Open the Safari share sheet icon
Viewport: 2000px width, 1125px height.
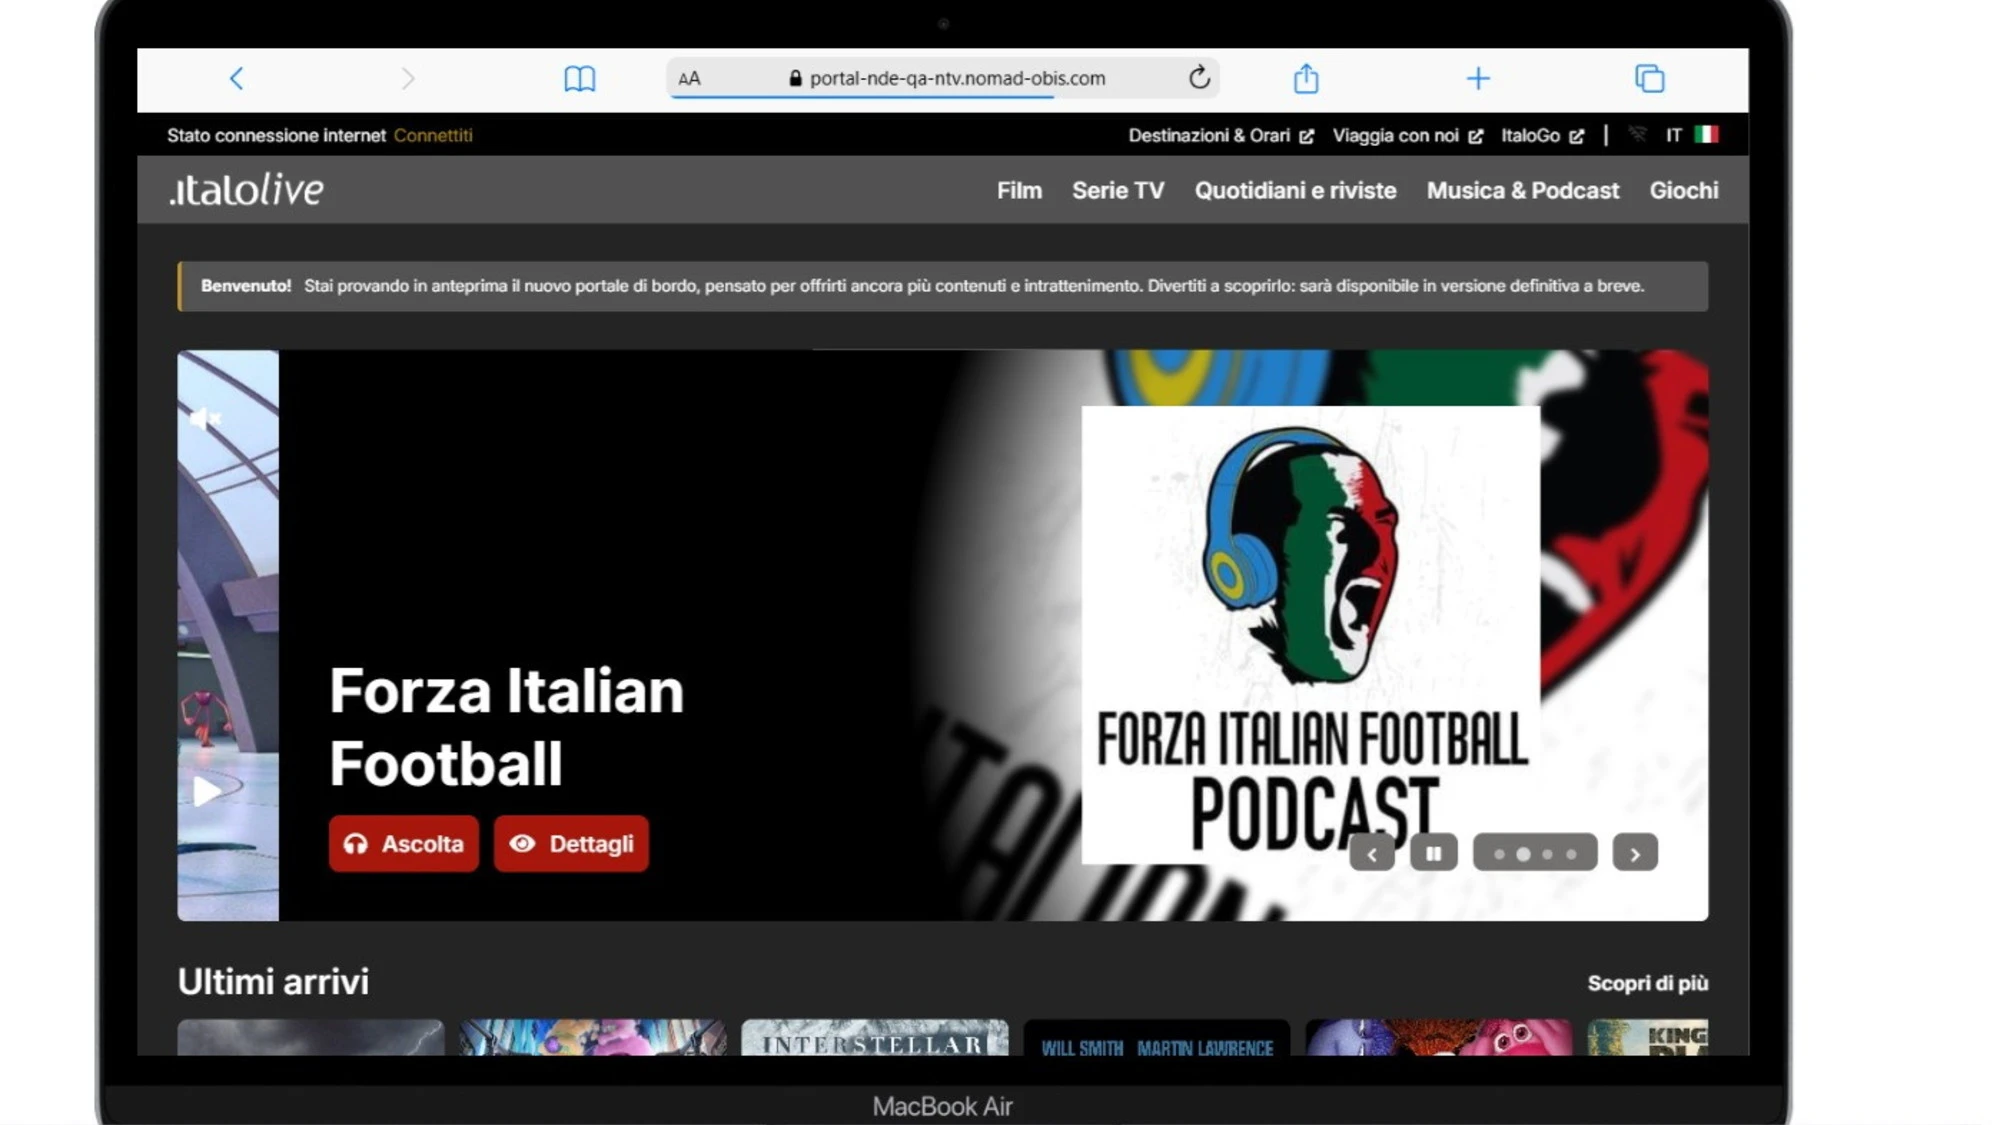[1306, 78]
